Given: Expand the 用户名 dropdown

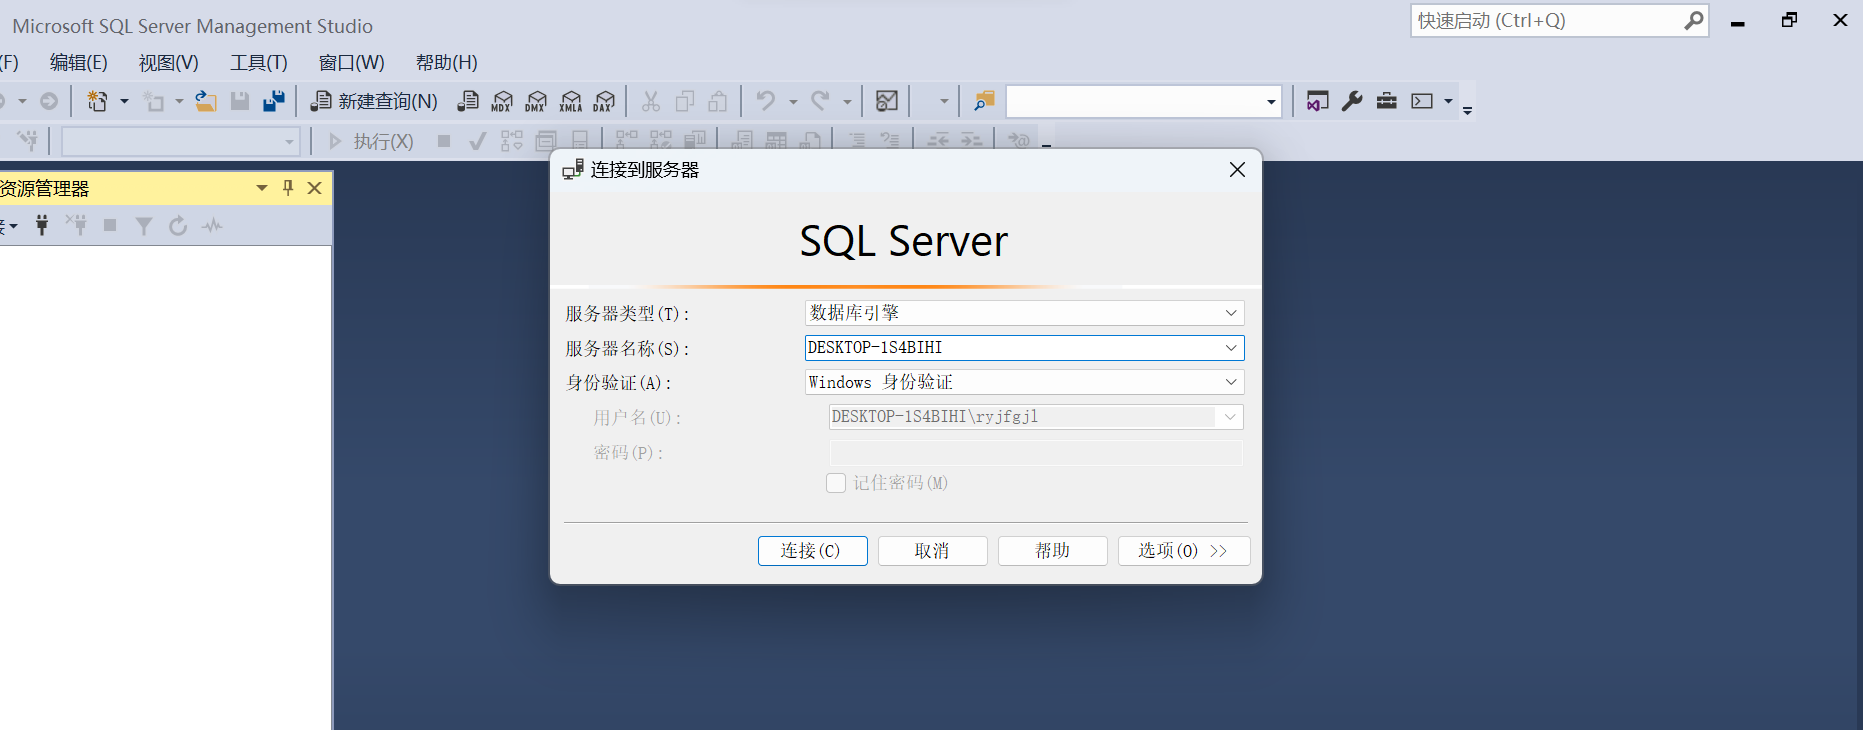Looking at the screenshot, I should pyautogui.click(x=1230, y=417).
